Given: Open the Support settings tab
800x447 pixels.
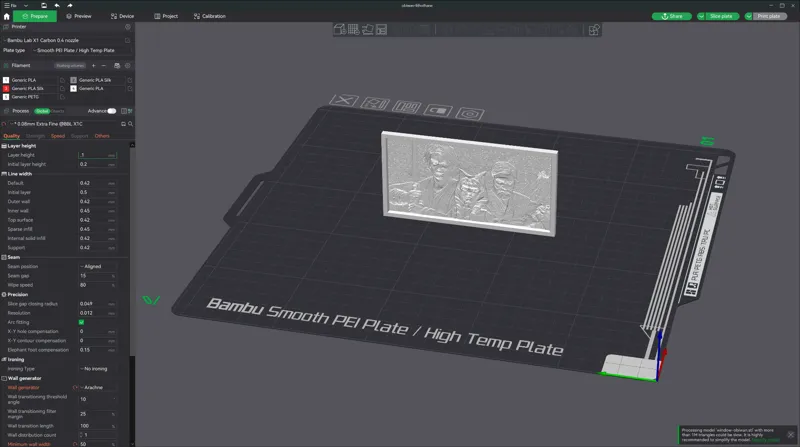Looking at the screenshot, I should click(79, 136).
